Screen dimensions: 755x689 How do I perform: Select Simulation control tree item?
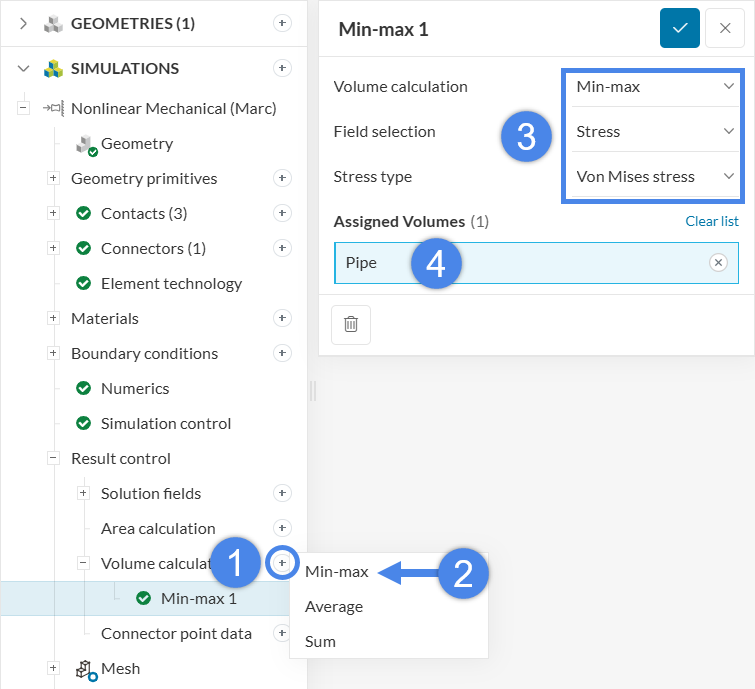(165, 423)
